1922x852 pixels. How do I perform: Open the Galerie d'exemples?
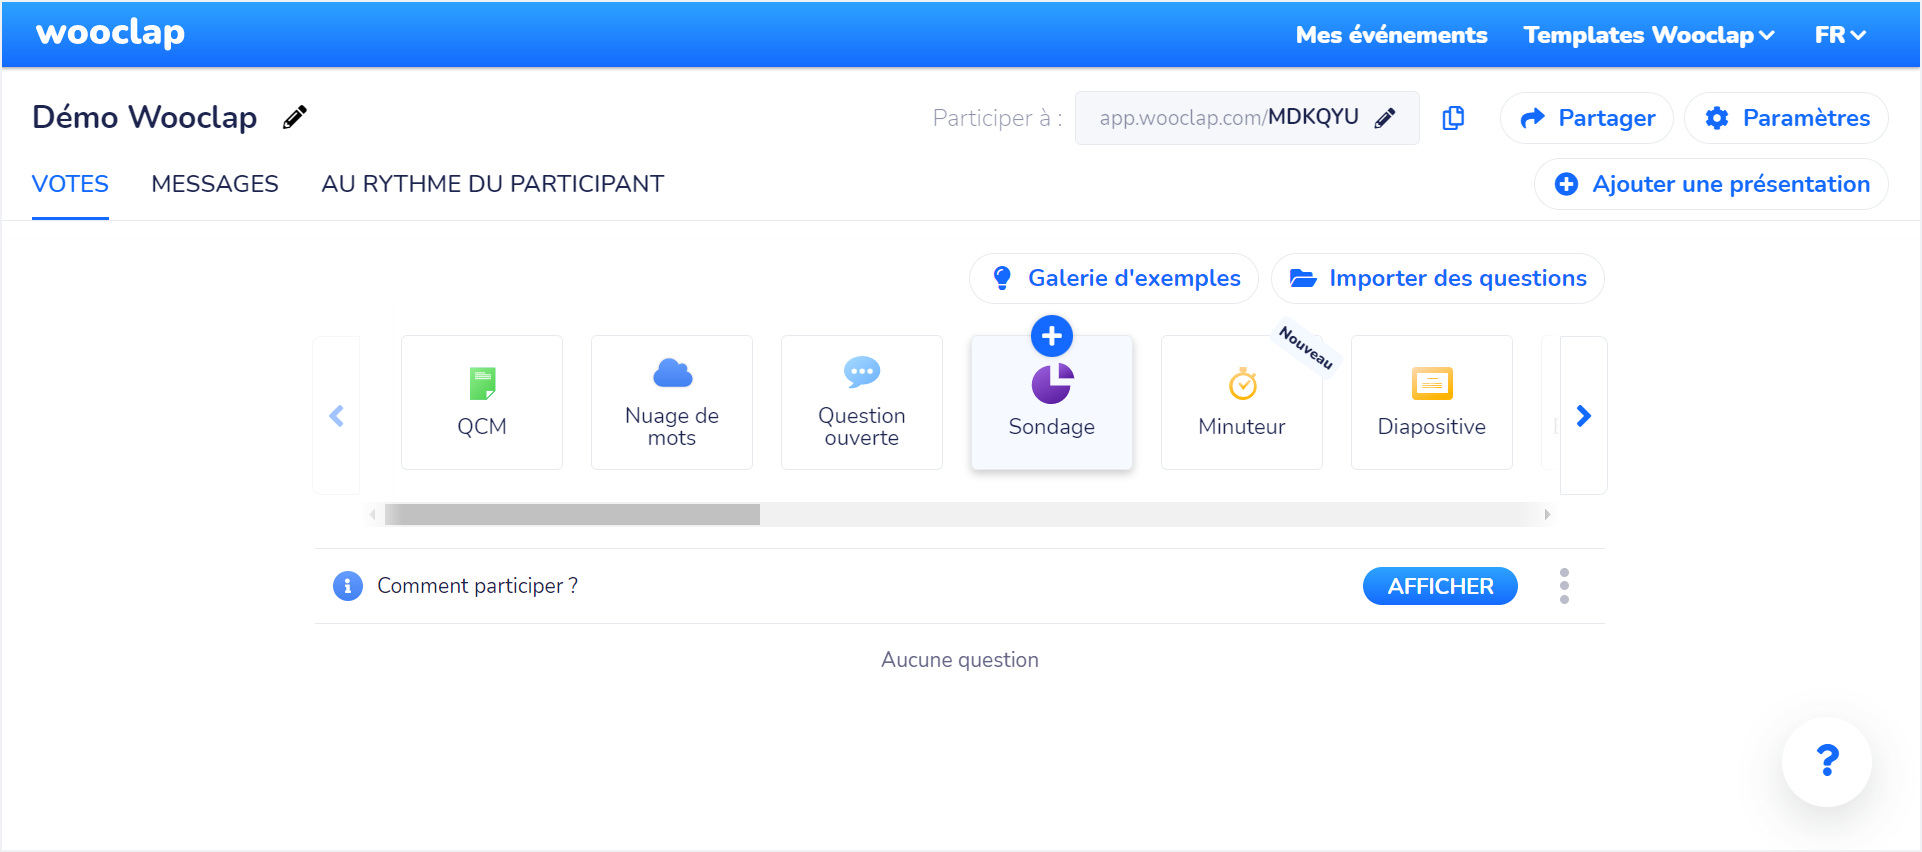pos(1113,278)
